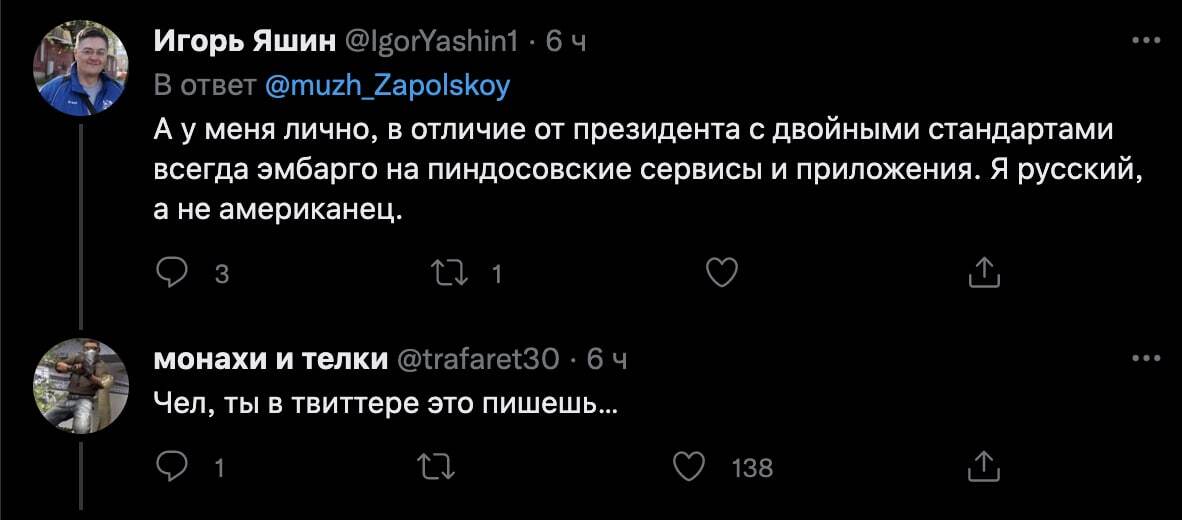
Task: Open the @muzh_Zapolskoy mention link
Action: tap(387, 87)
